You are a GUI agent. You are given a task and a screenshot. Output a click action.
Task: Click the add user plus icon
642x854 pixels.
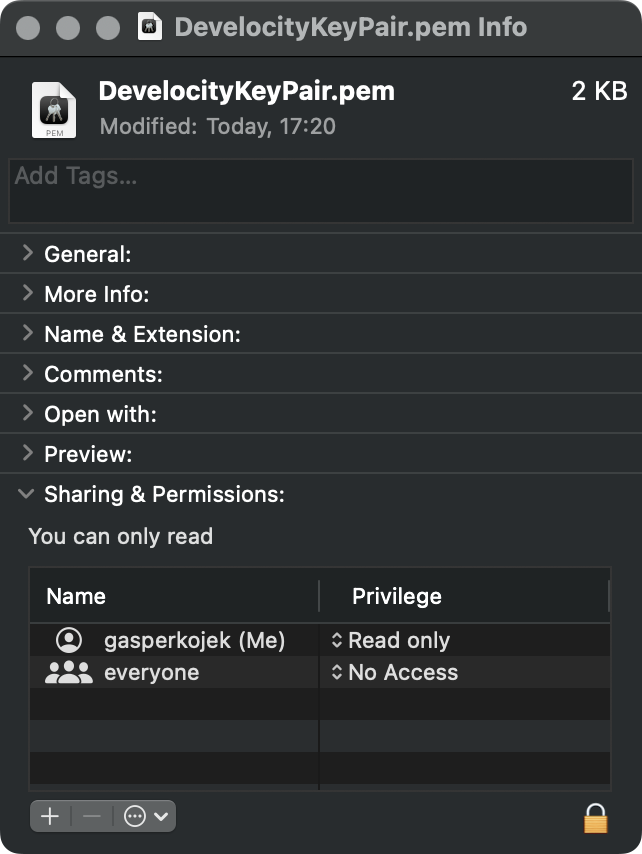(50, 816)
